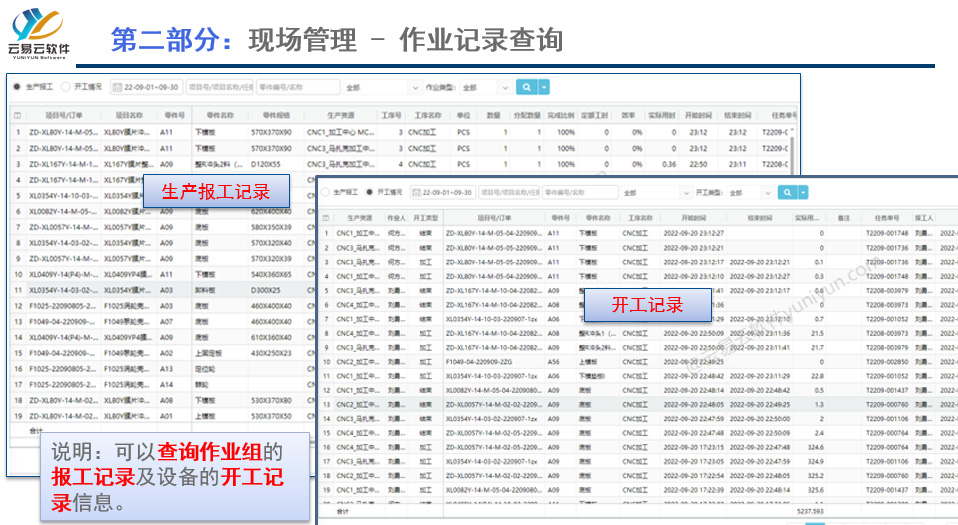Select cell 620X400X40 in back window
Image resolution: width=958 pixels, height=525 pixels.
271,211
